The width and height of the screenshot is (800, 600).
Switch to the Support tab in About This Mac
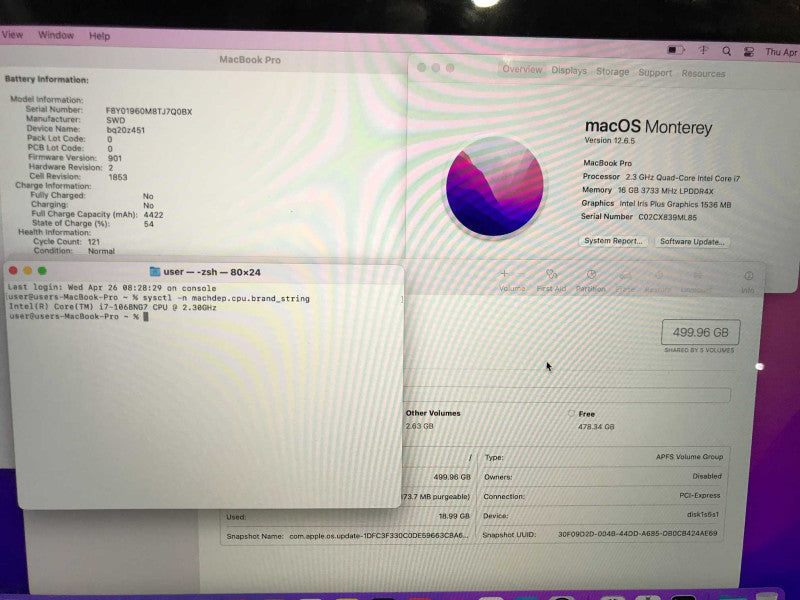[655, 72]
